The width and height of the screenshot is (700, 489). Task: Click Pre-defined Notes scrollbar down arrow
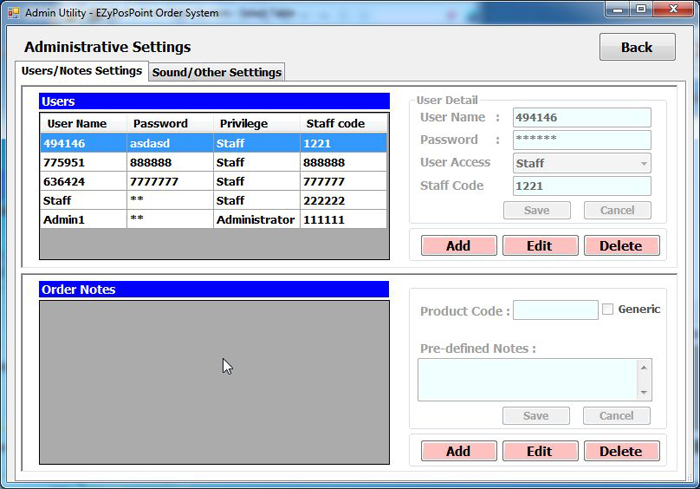point(644,392)
